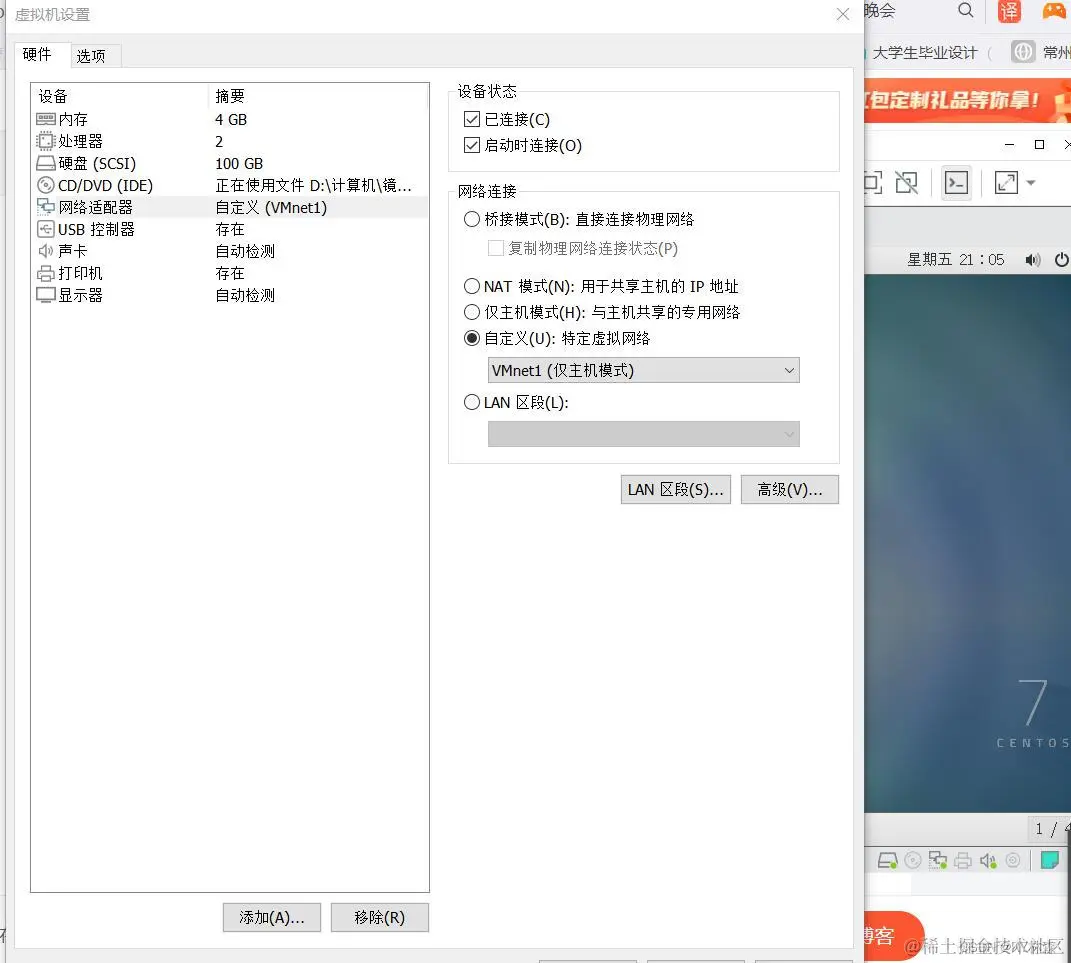Click network adapter status icon in VMware status bar
This screenshot has width=1071, height=963.
click(938, 861)
